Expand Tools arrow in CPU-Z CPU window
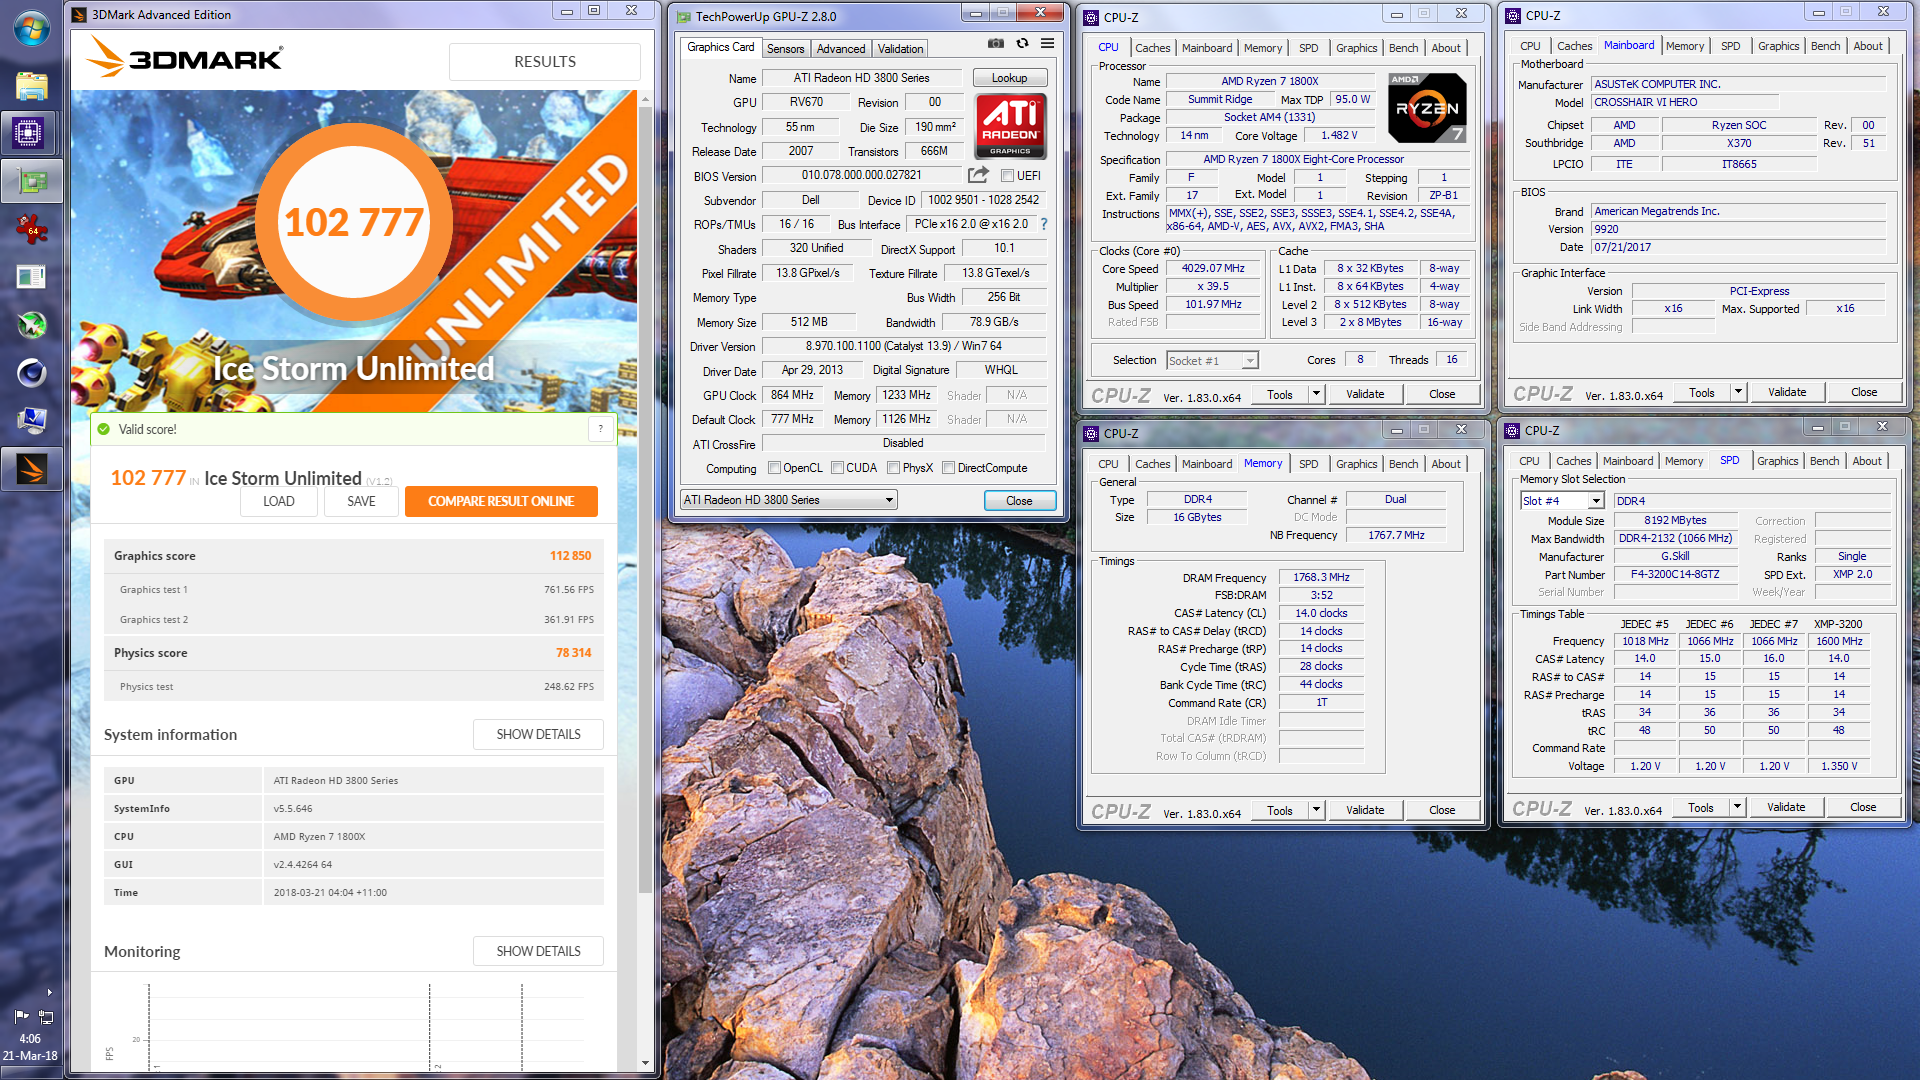This screenshot has width=1920, height=1080. (1316, 394)
